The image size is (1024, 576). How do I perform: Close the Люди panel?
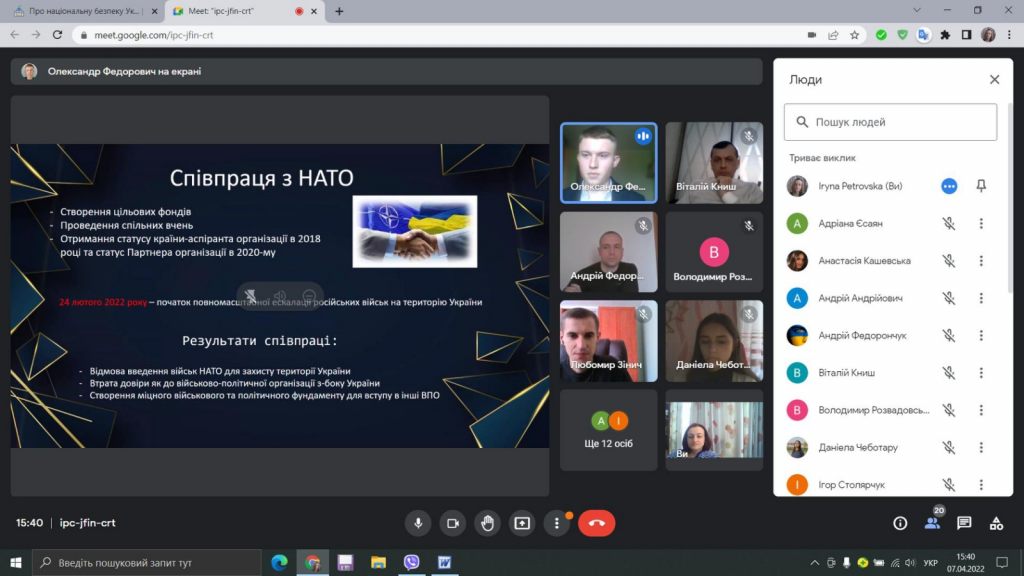pos(994,80)
